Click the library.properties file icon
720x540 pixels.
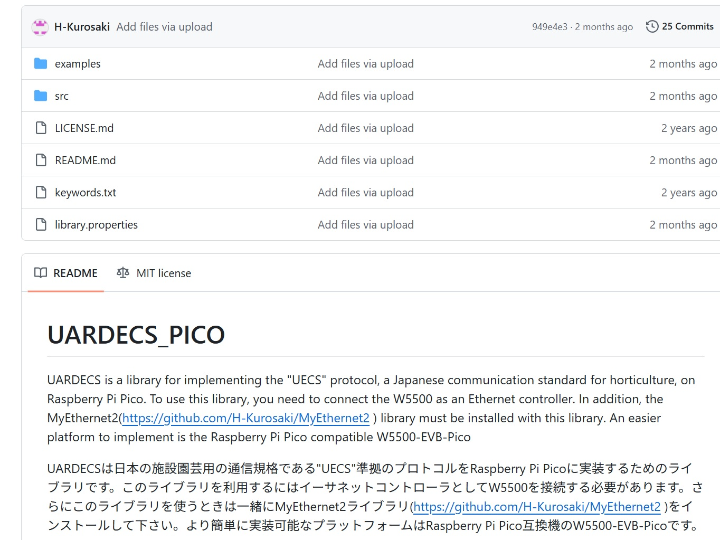pyautogui.click(x=41, y=225)
